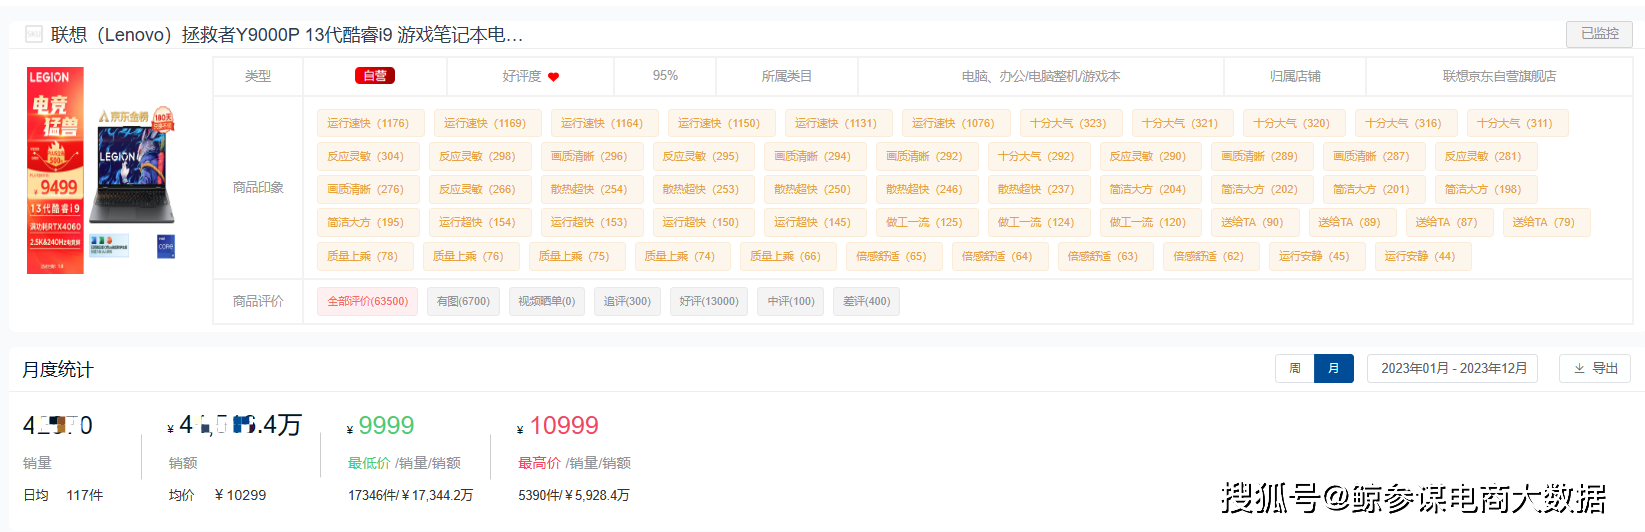Open the date range field 2023年01月 - 2023年12月
Viewport: 1645px width, 532px height.
[x=1452, y=369]
